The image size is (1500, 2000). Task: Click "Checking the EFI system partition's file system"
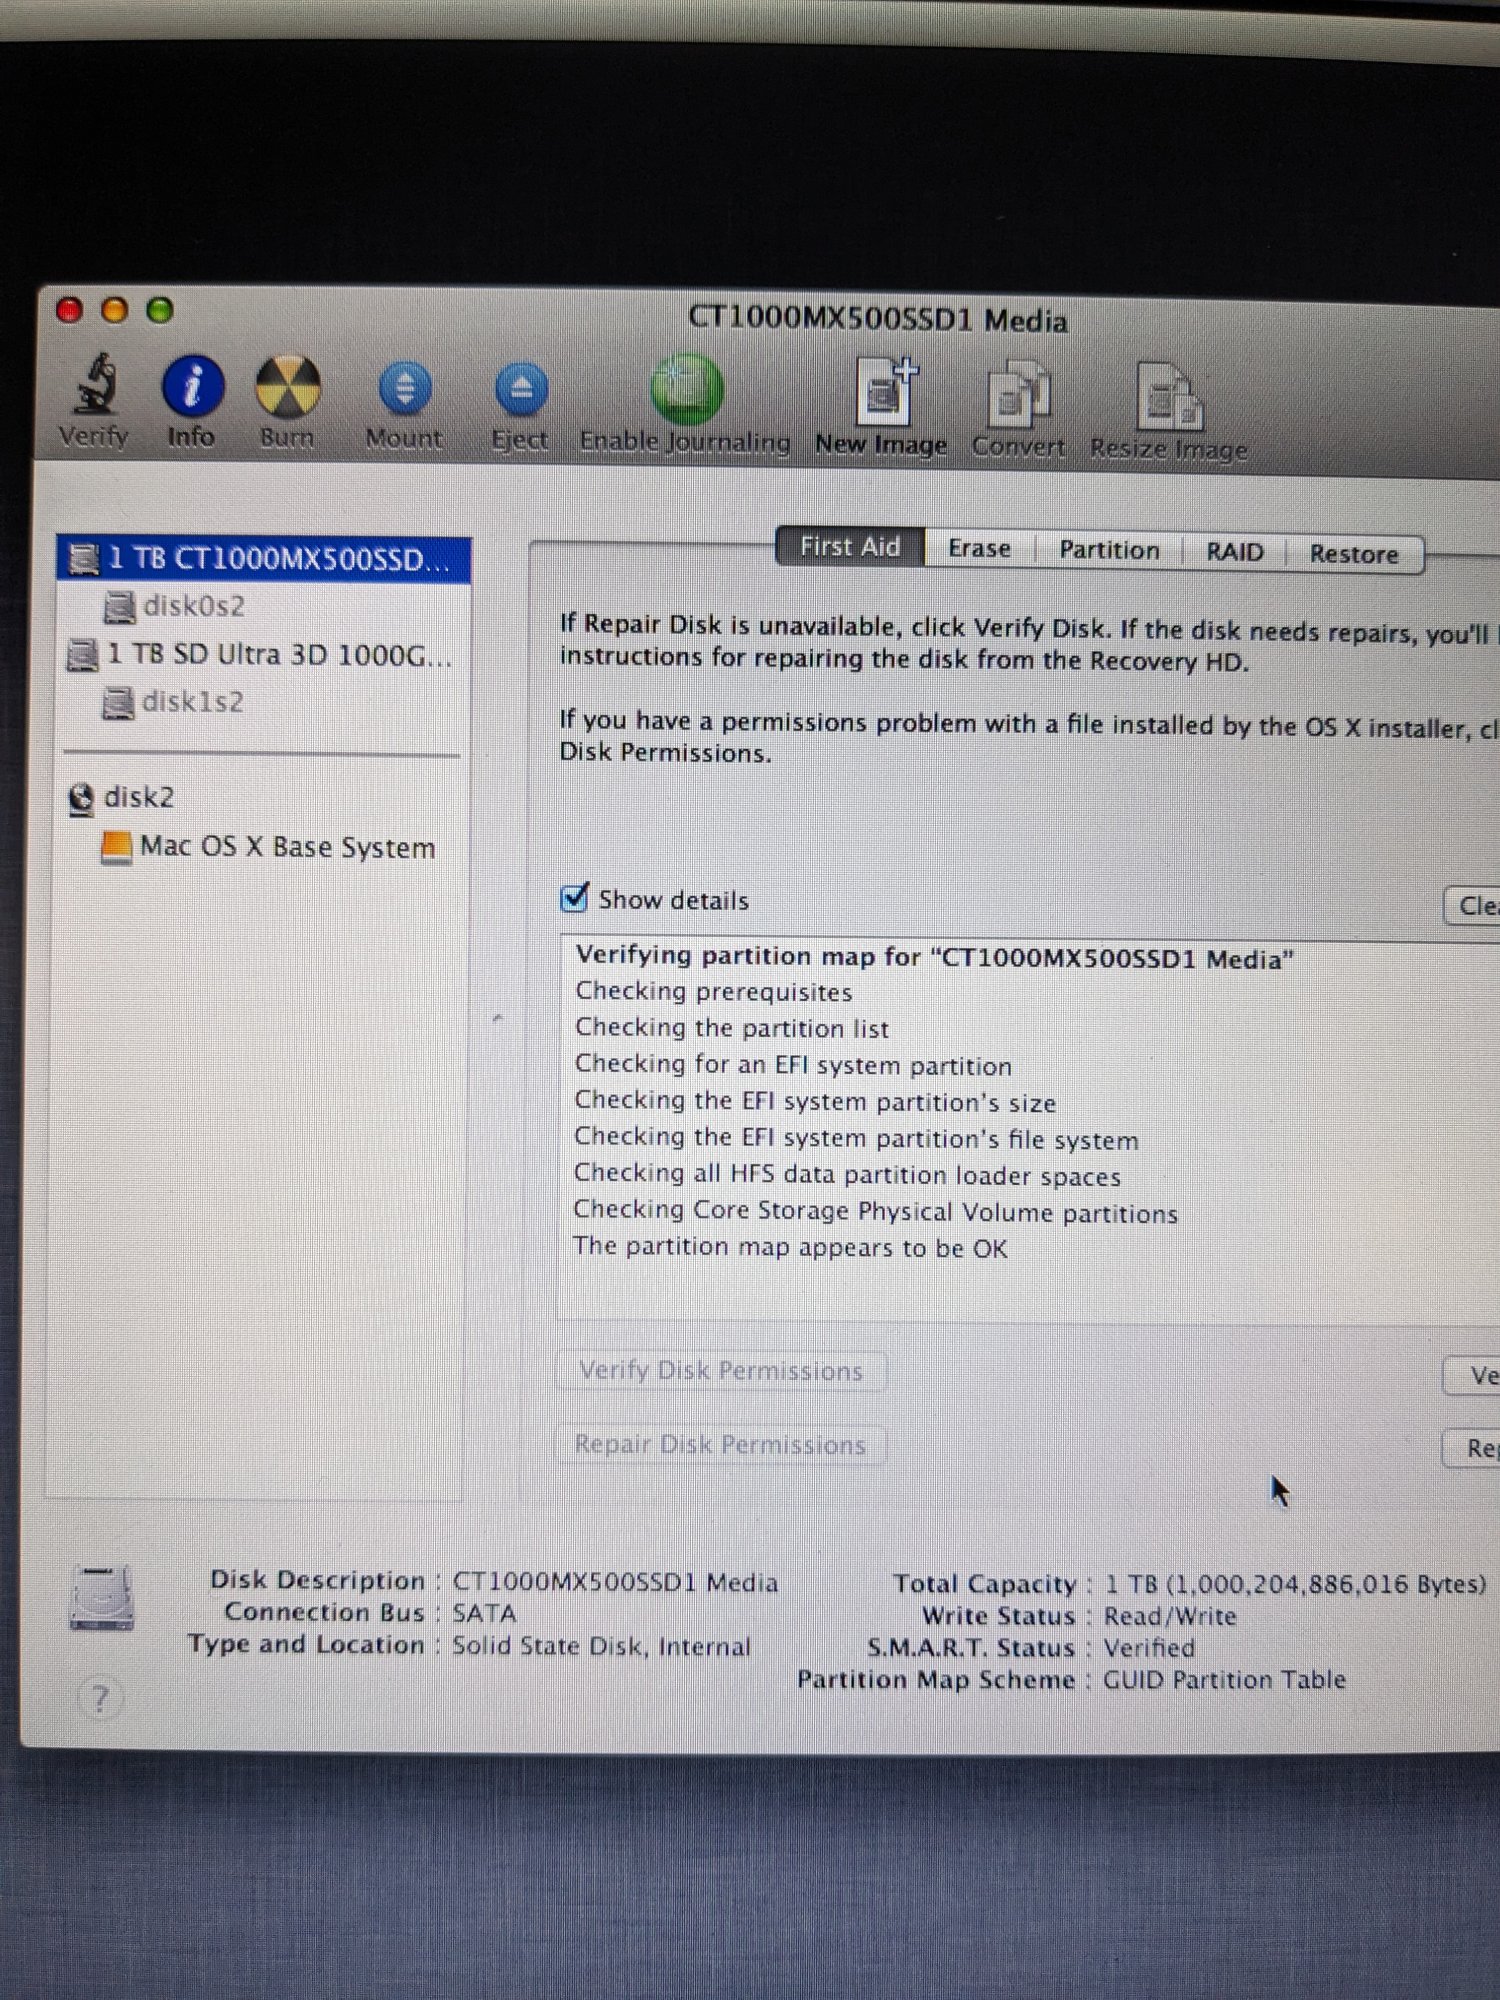[856, 1138]
